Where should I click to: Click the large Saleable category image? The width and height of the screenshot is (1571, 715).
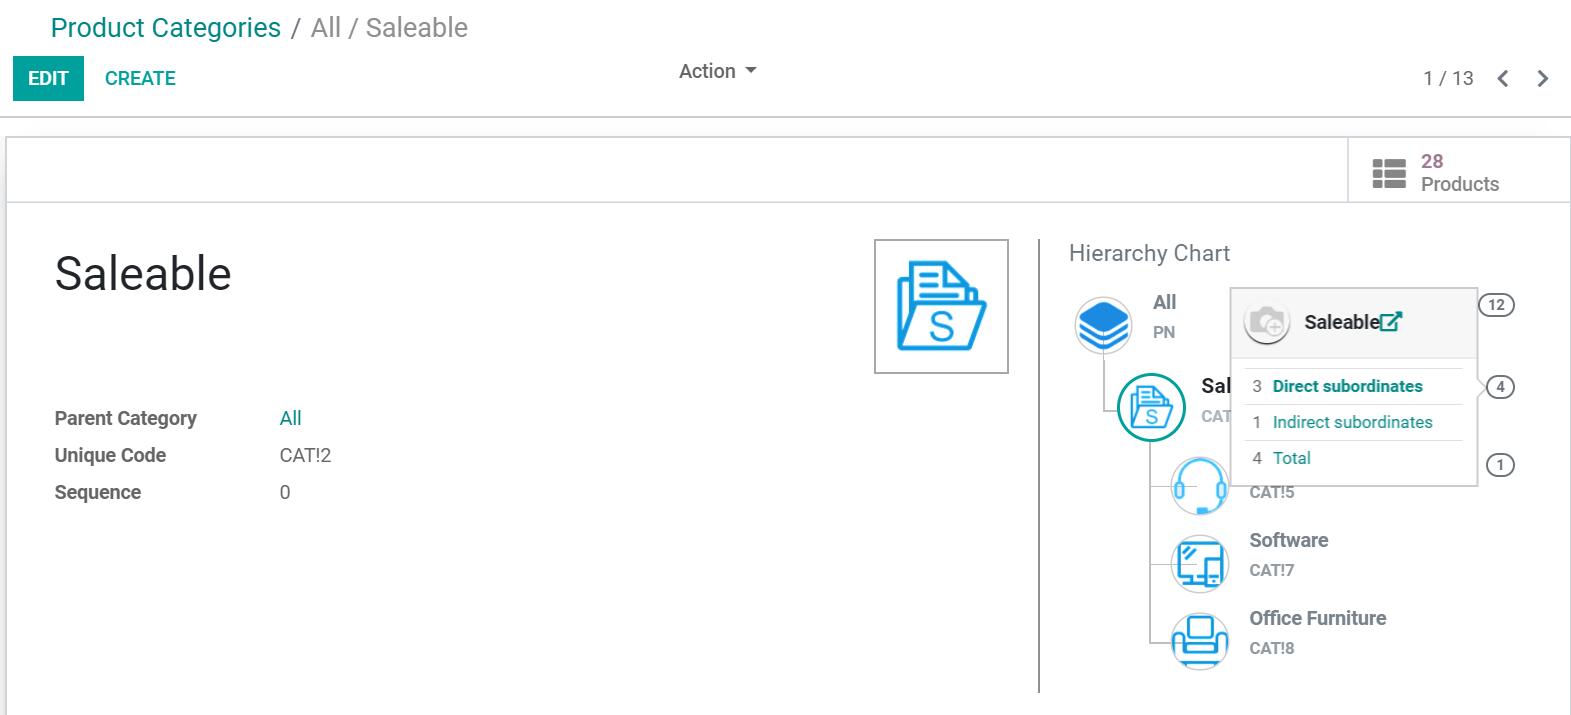(941, 306)
